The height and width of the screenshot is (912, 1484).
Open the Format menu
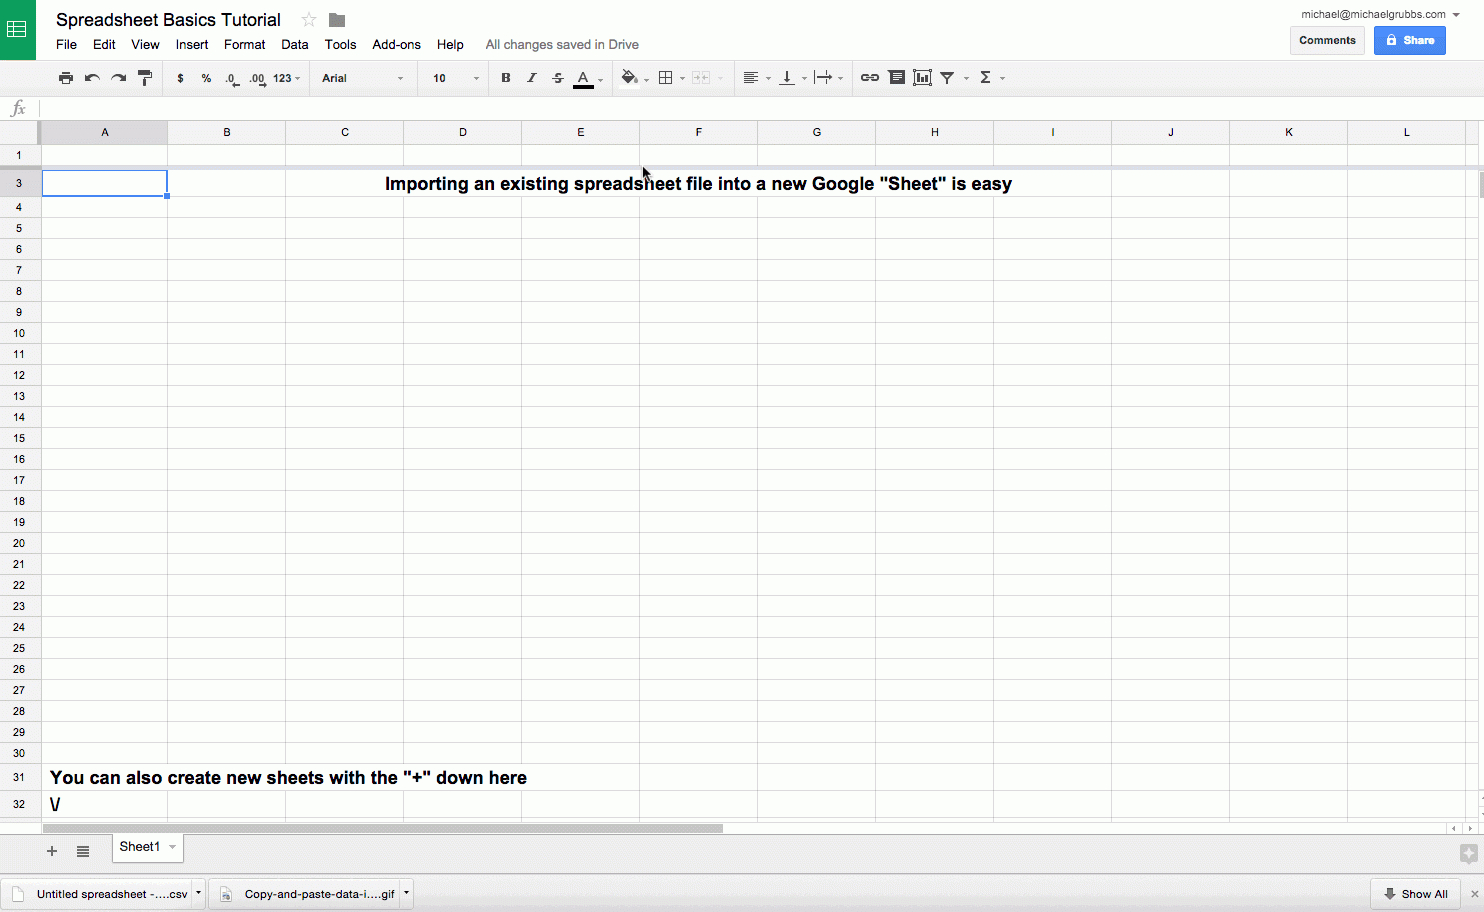(x=244, y=44)
